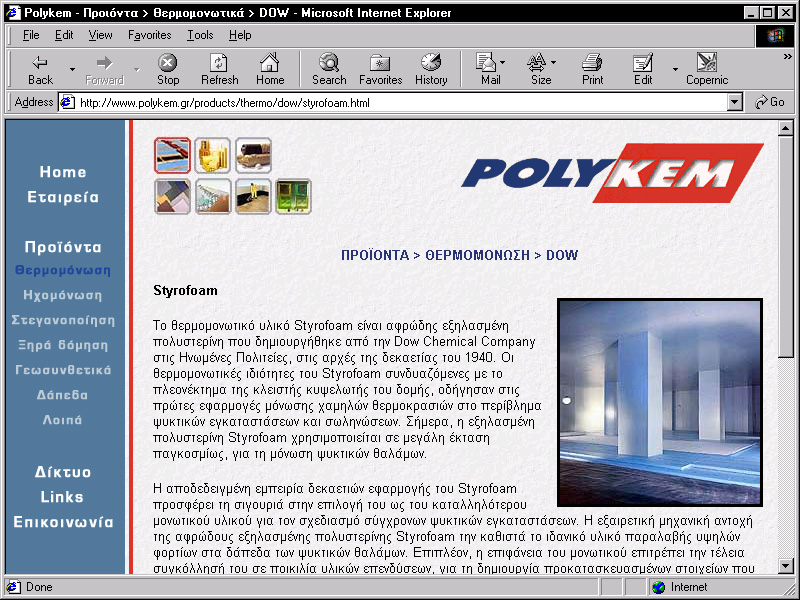800x600 pixels.
Task: Select Δάπεδα in the sidebar
Action: click(62, 395)
